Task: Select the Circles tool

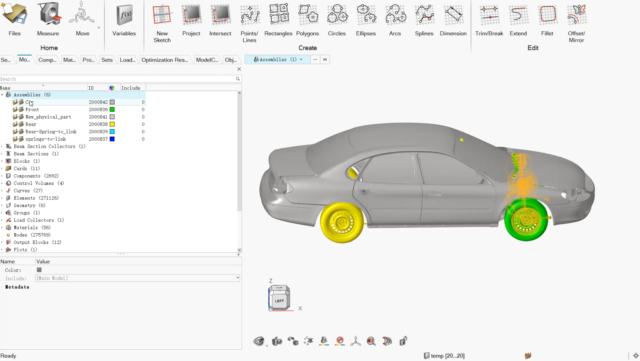Action: [x=337, y=19]
